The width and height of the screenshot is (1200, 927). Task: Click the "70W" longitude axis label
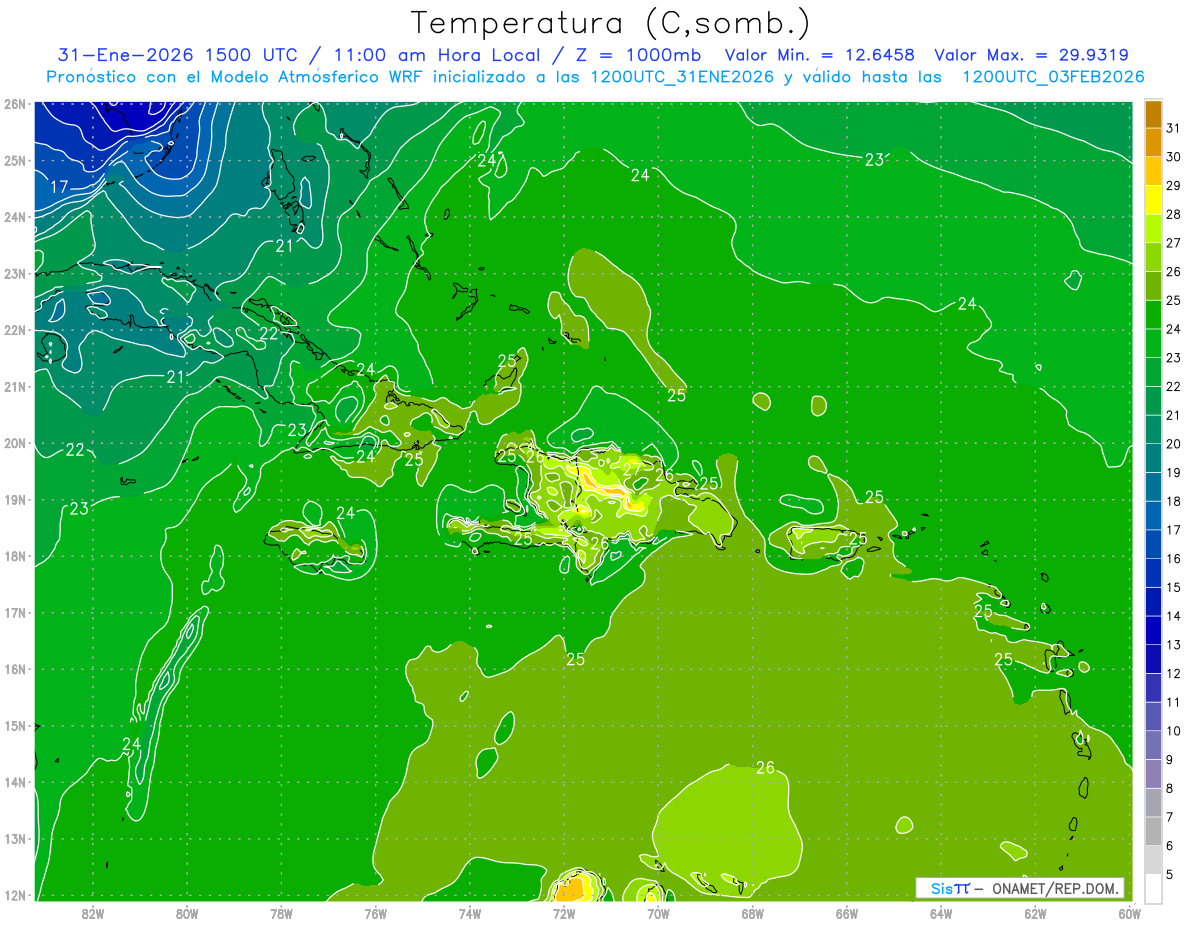tap(658, 913)
